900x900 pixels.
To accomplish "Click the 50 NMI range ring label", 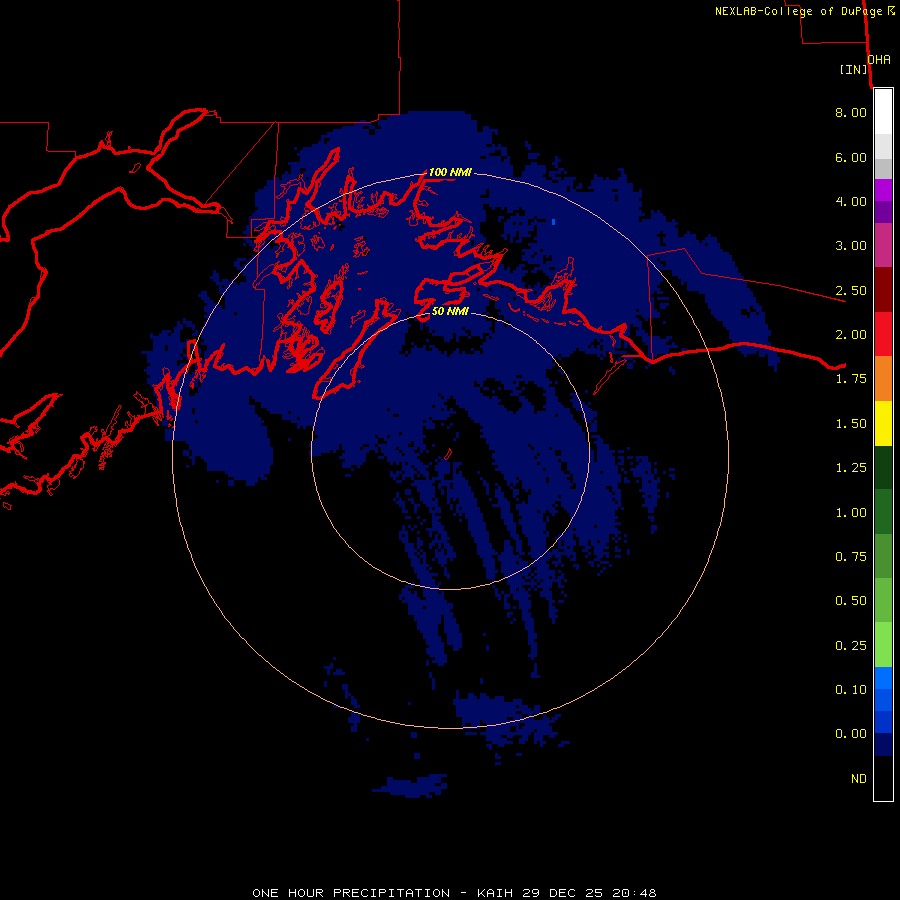I will (x=450, y=312).
